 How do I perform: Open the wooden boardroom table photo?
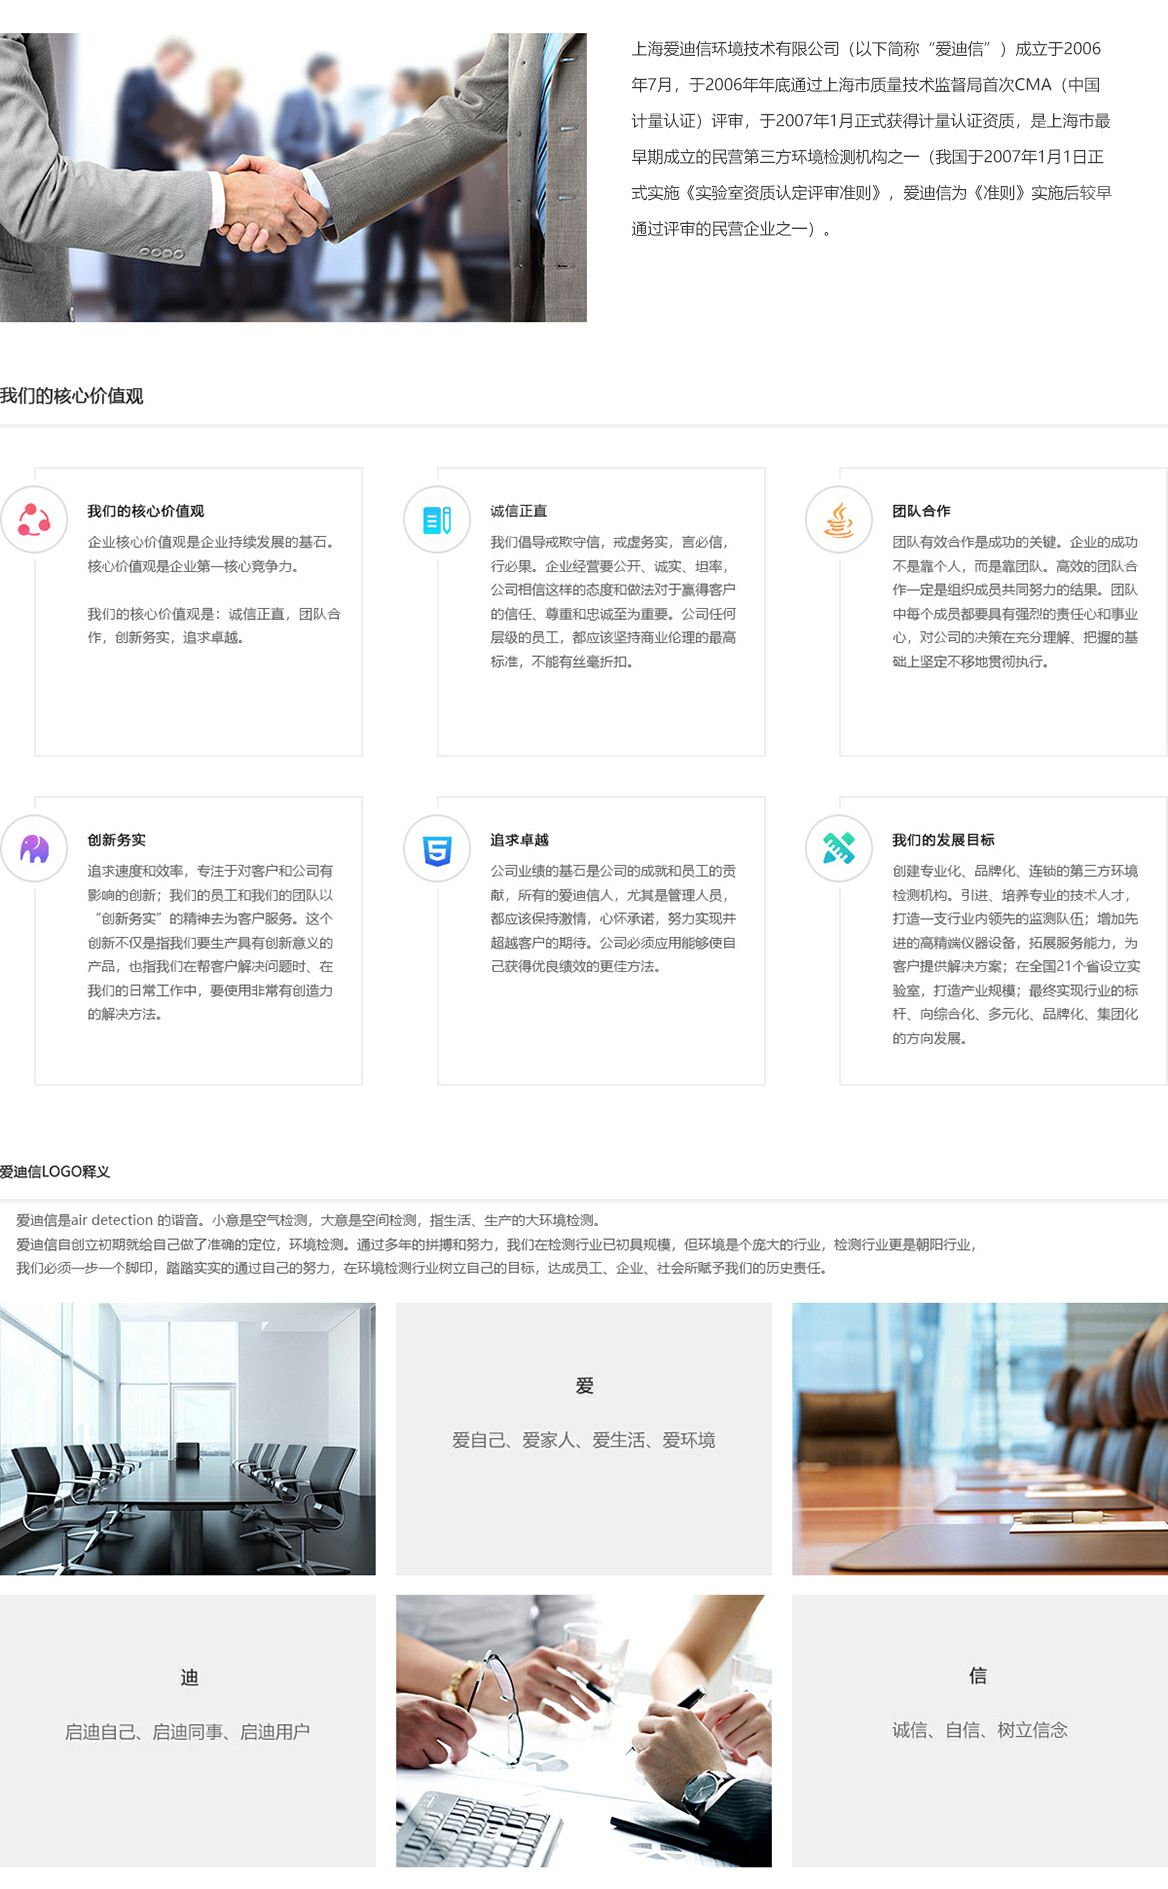tap(979, 1438)
